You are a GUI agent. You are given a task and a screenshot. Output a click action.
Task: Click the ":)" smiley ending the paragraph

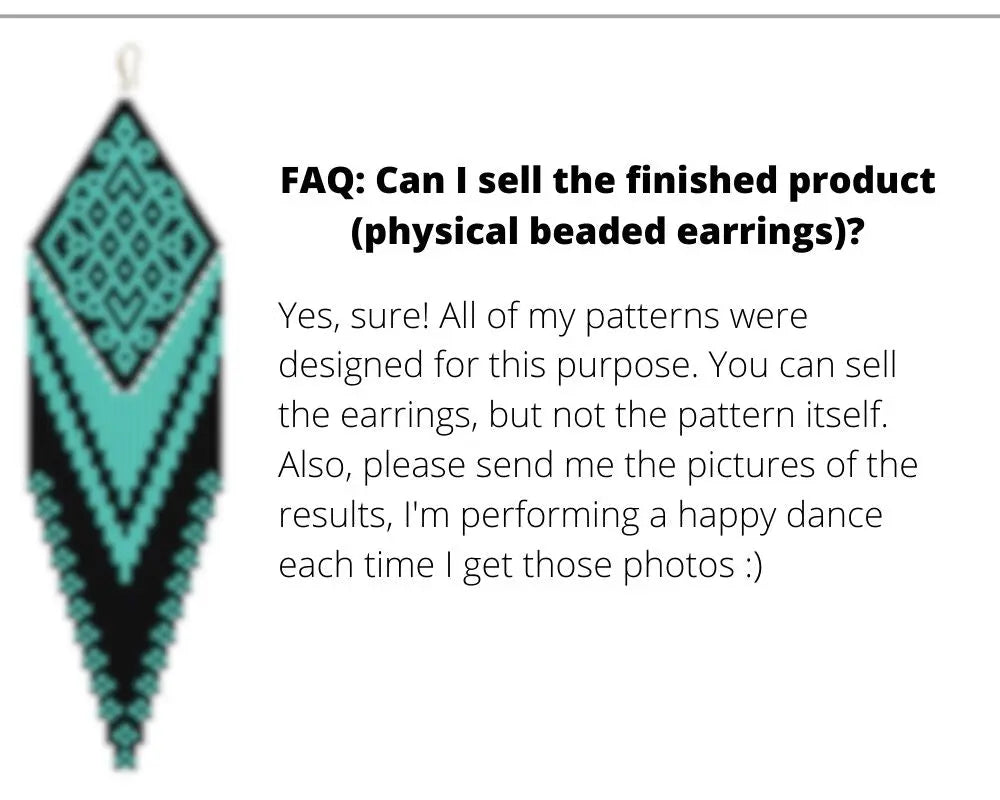click(753, 566)
